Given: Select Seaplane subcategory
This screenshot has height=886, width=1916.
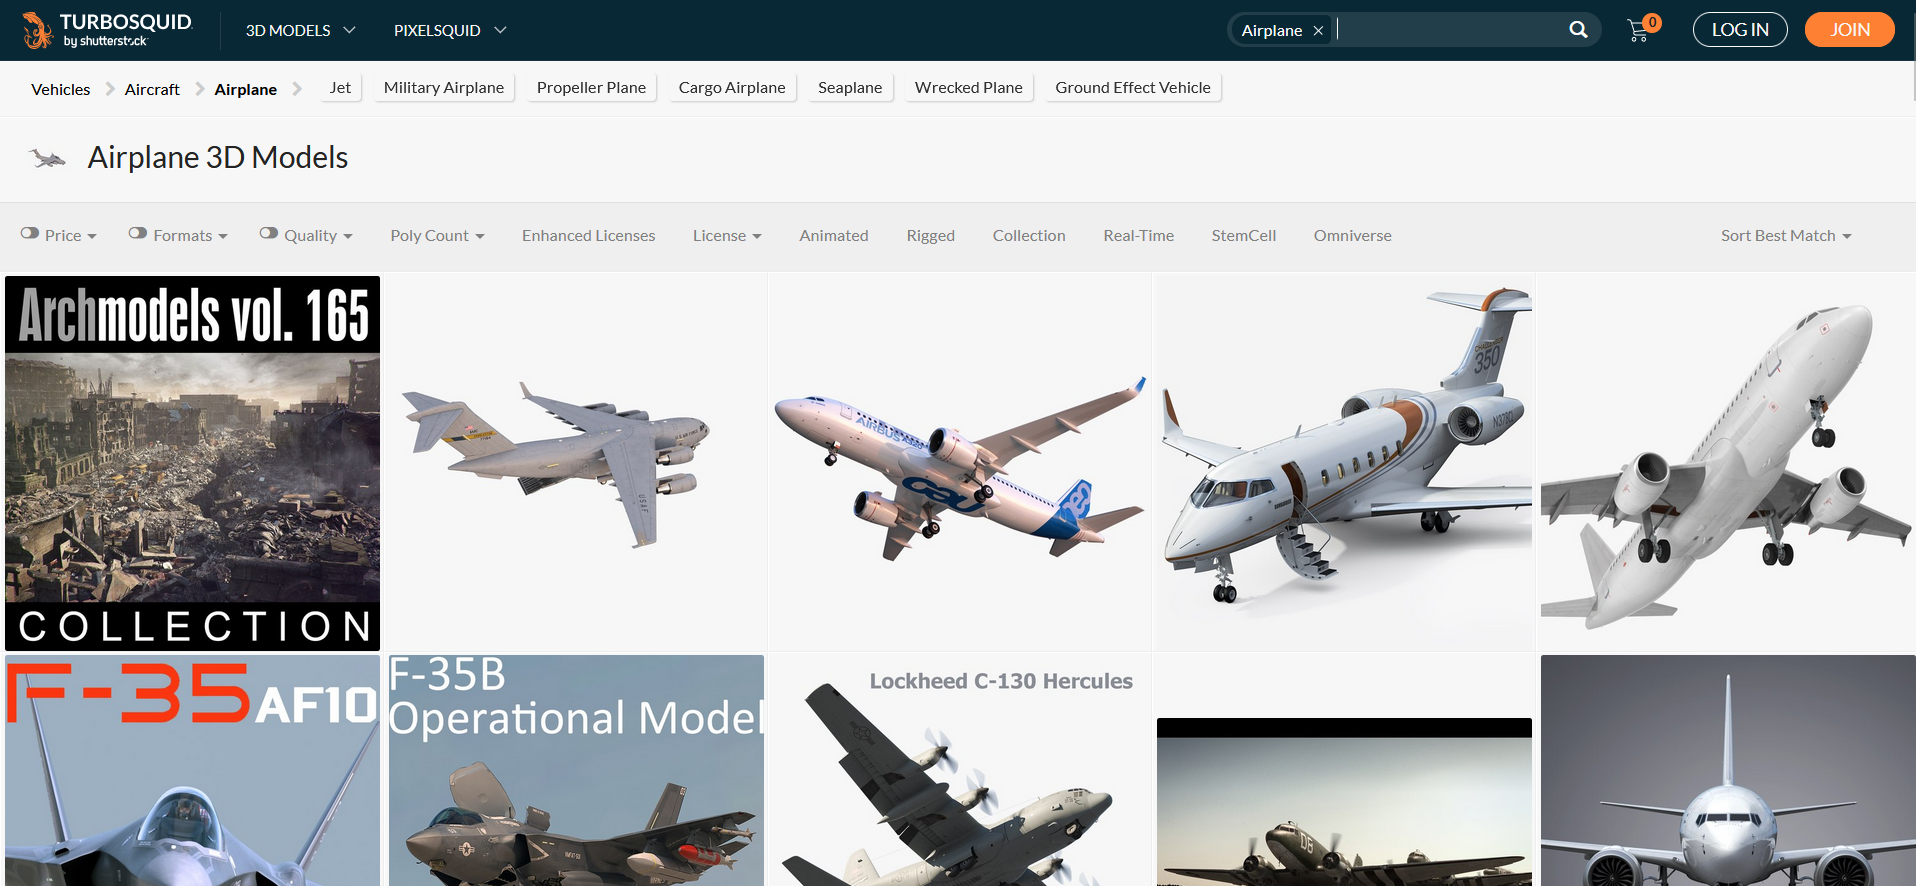Looking at the screenshot, I should [x=850, y=88].
